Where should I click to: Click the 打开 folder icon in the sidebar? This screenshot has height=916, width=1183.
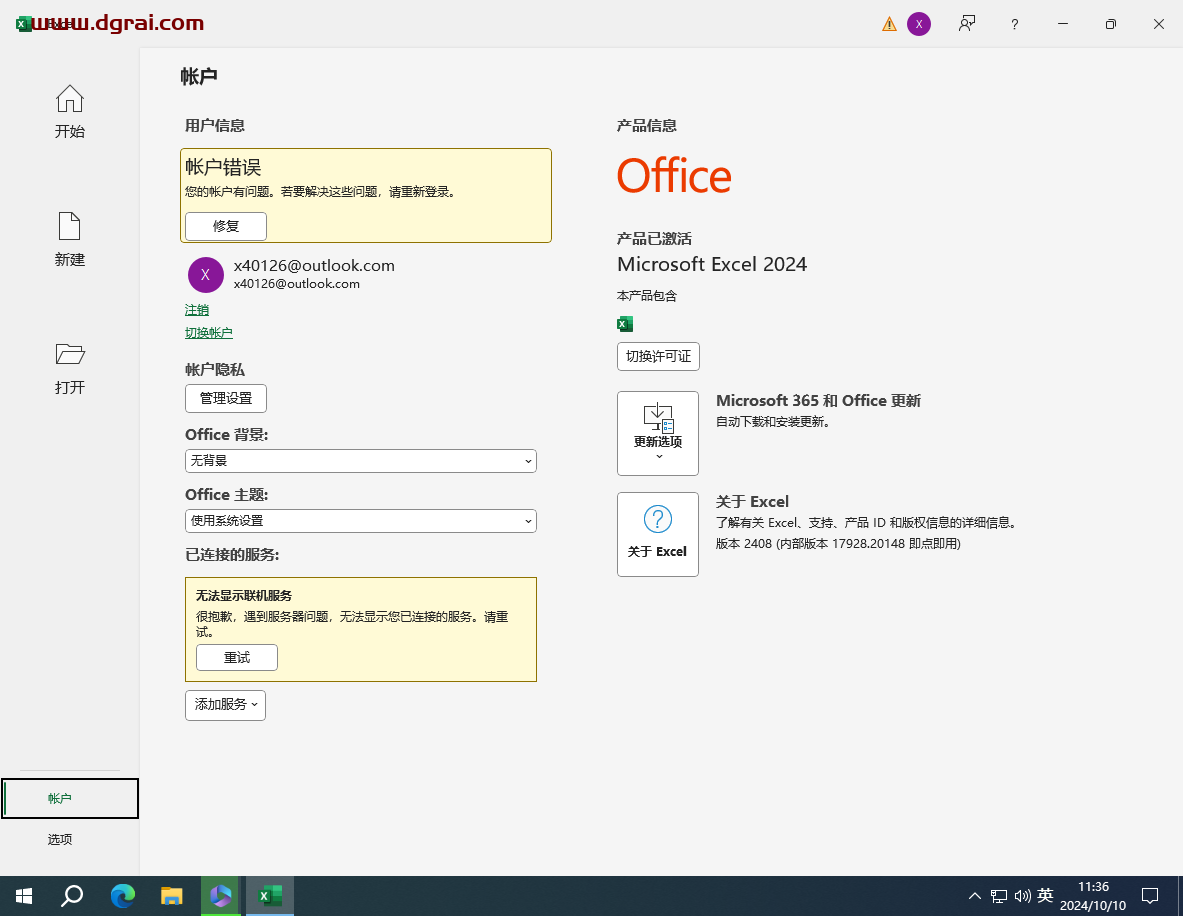69,355
